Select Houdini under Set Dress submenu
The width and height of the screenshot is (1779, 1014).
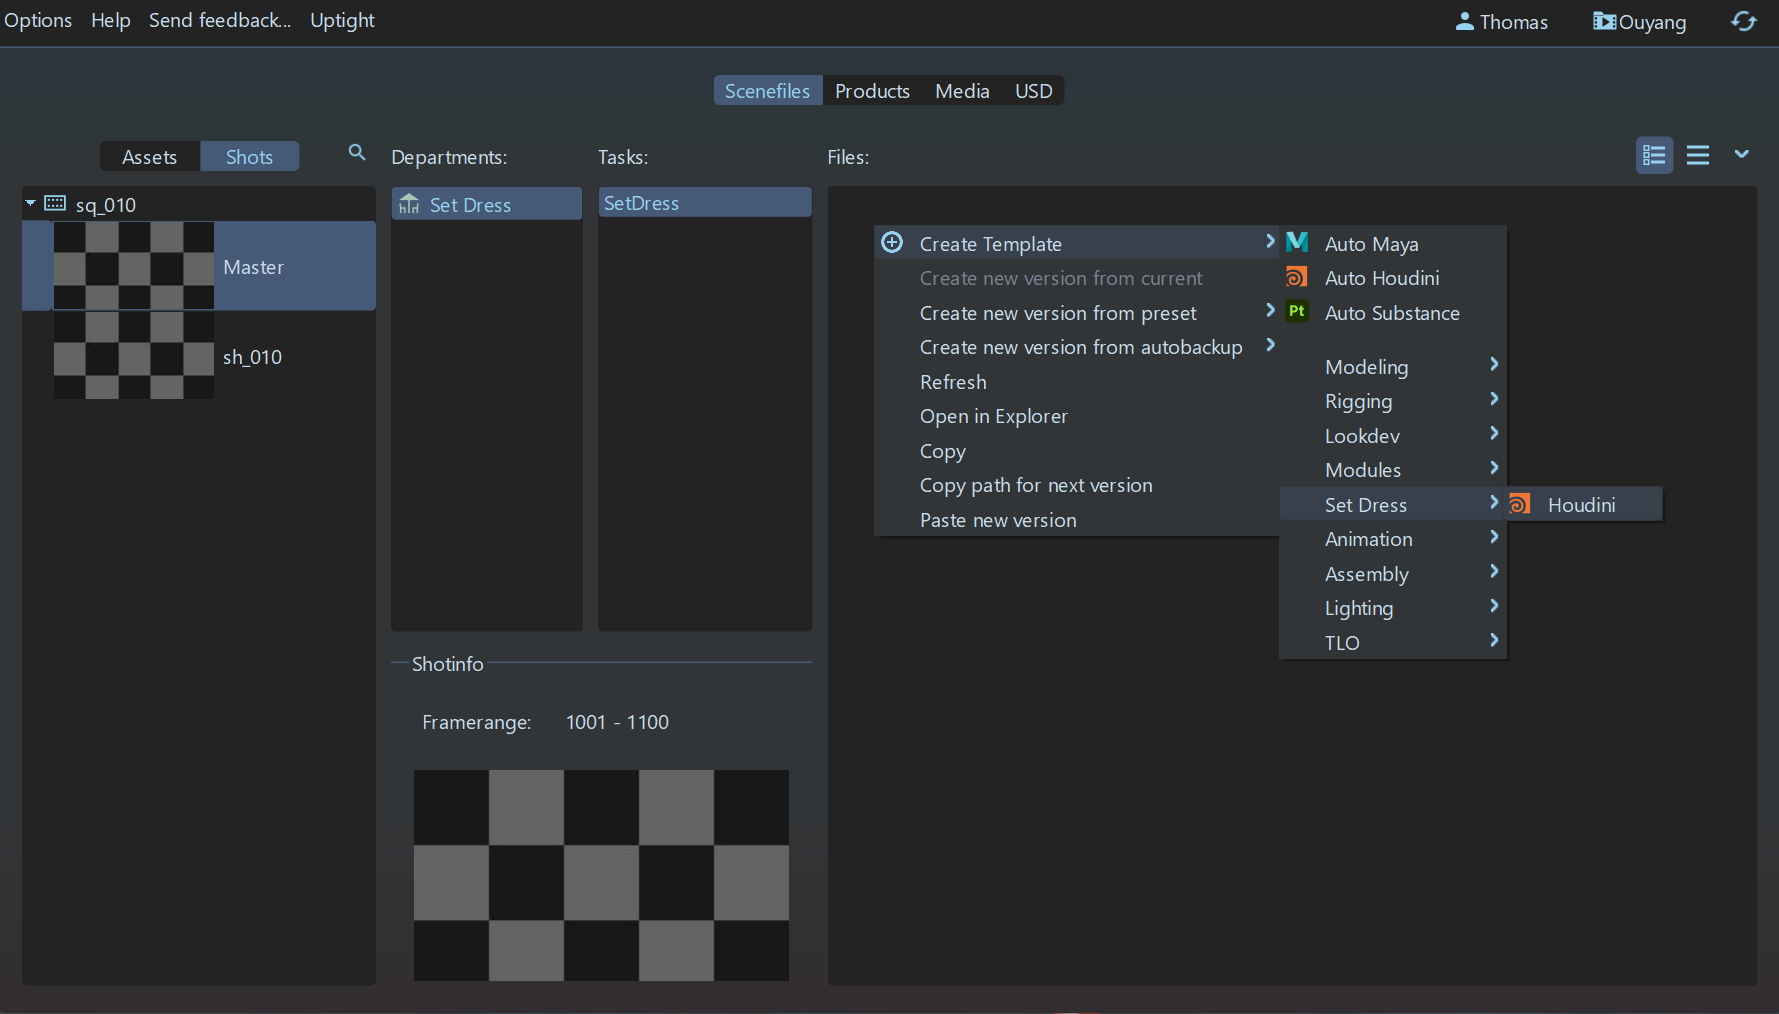[1581, 505]
